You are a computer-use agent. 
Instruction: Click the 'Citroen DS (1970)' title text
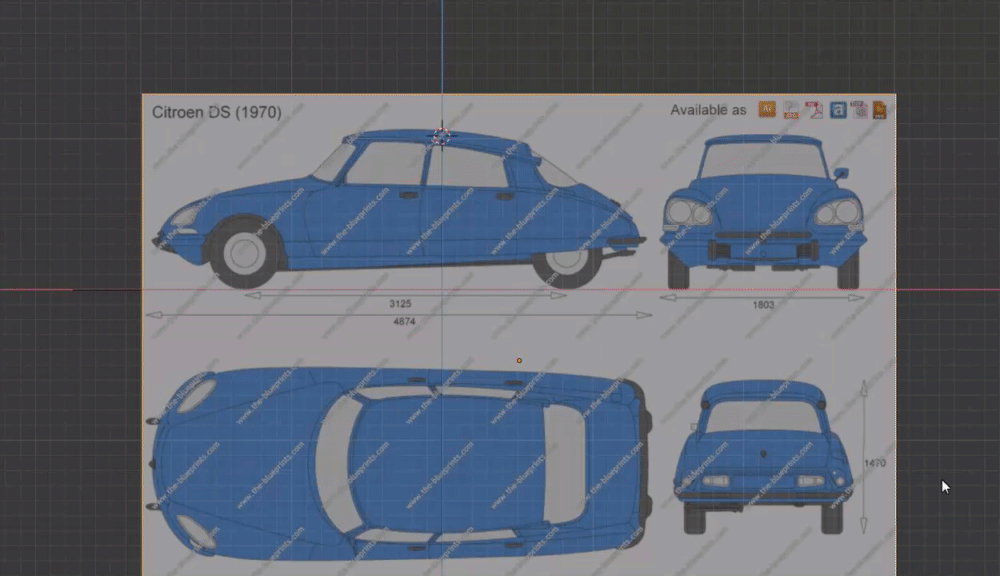[x=217, y=112]
